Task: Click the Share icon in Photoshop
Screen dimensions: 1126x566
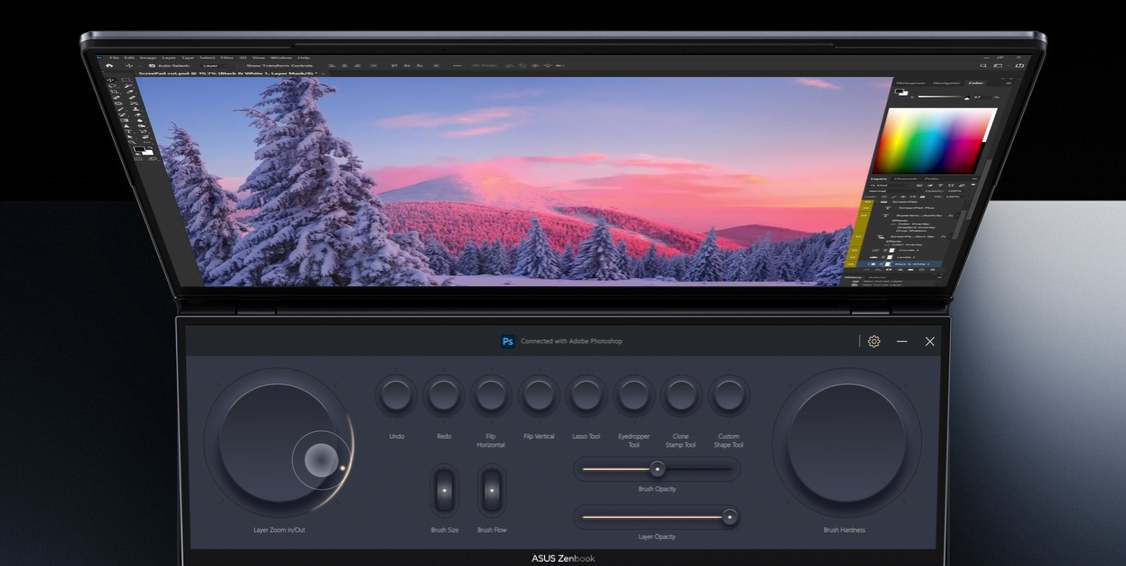Action: [1020, 65]
